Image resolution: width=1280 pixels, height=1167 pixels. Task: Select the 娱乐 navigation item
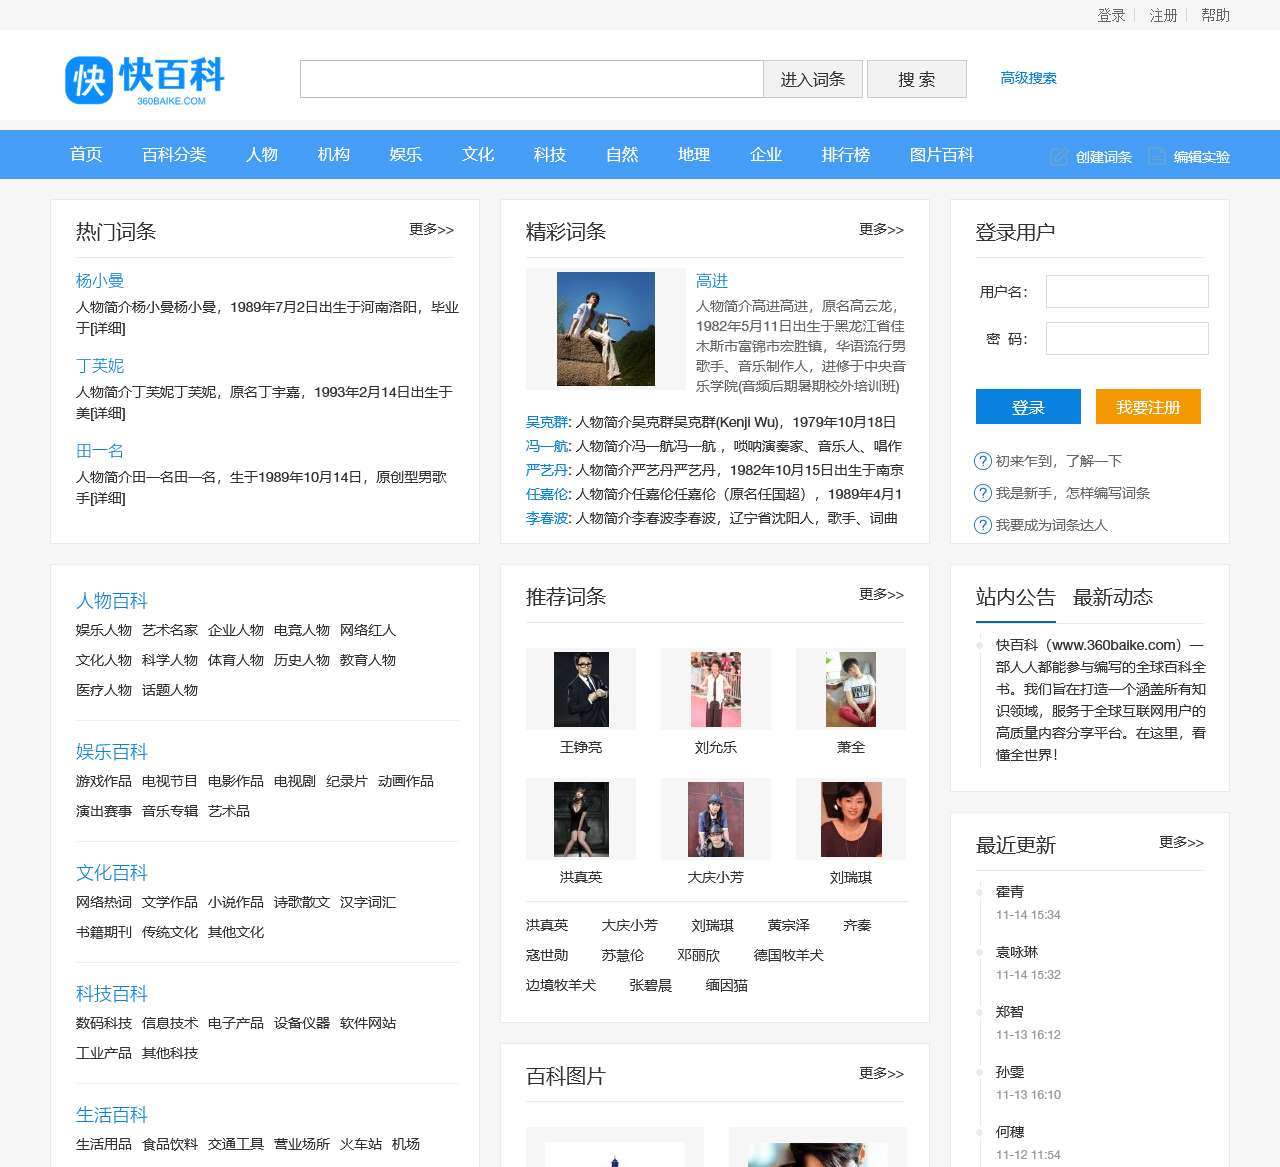[406, 155]
